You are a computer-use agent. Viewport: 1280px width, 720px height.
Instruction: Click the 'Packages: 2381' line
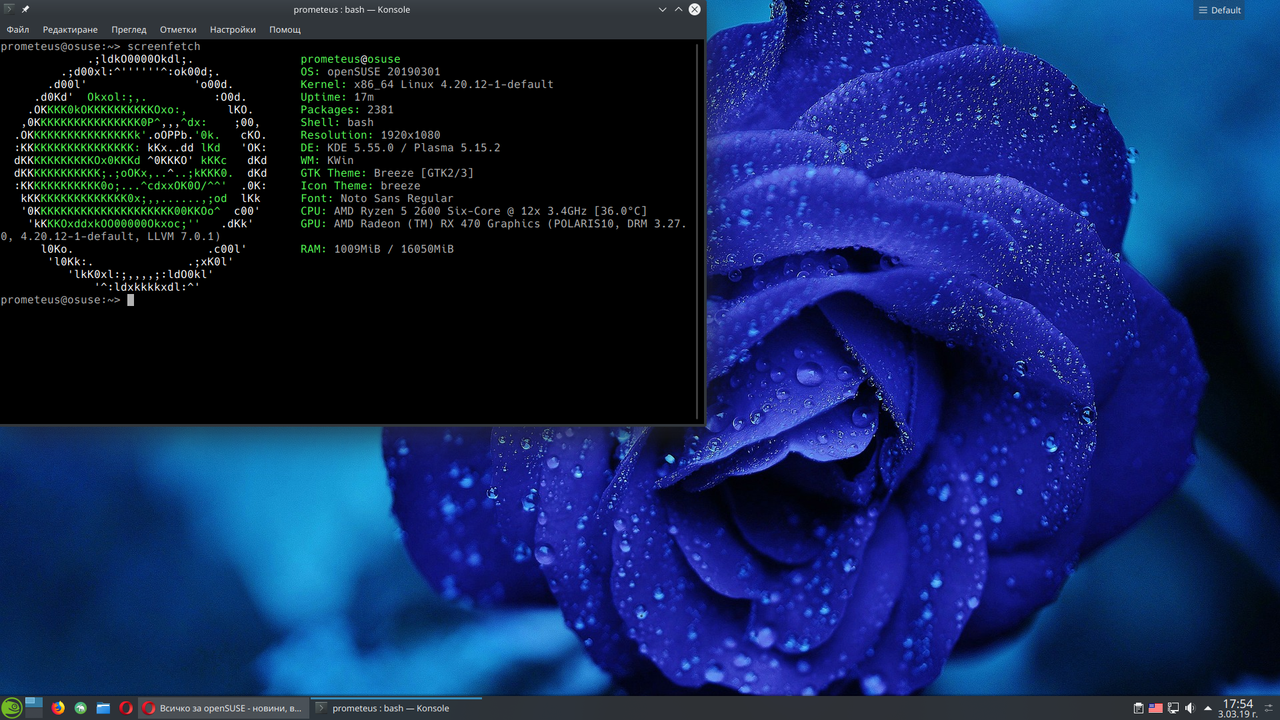tap(347, 110)
